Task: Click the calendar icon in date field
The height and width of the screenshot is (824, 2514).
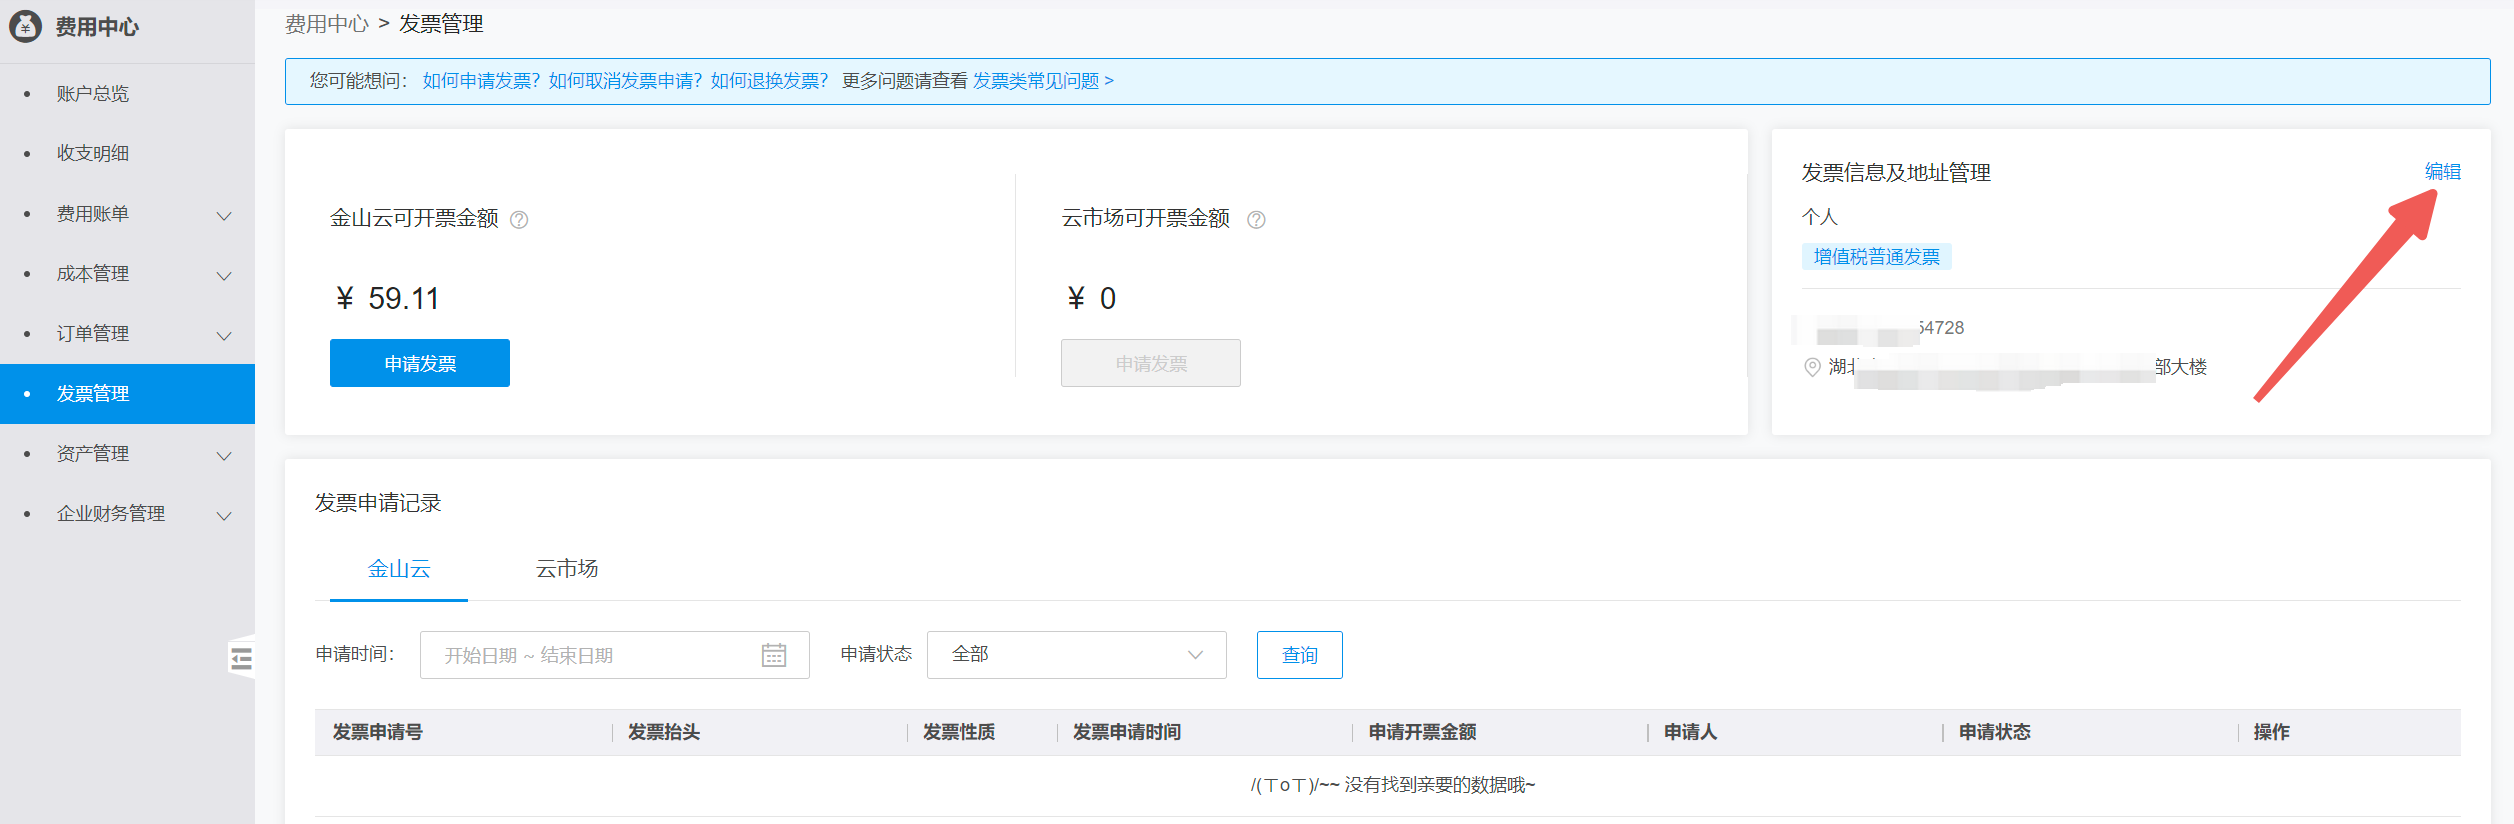Action: (774, 655)
